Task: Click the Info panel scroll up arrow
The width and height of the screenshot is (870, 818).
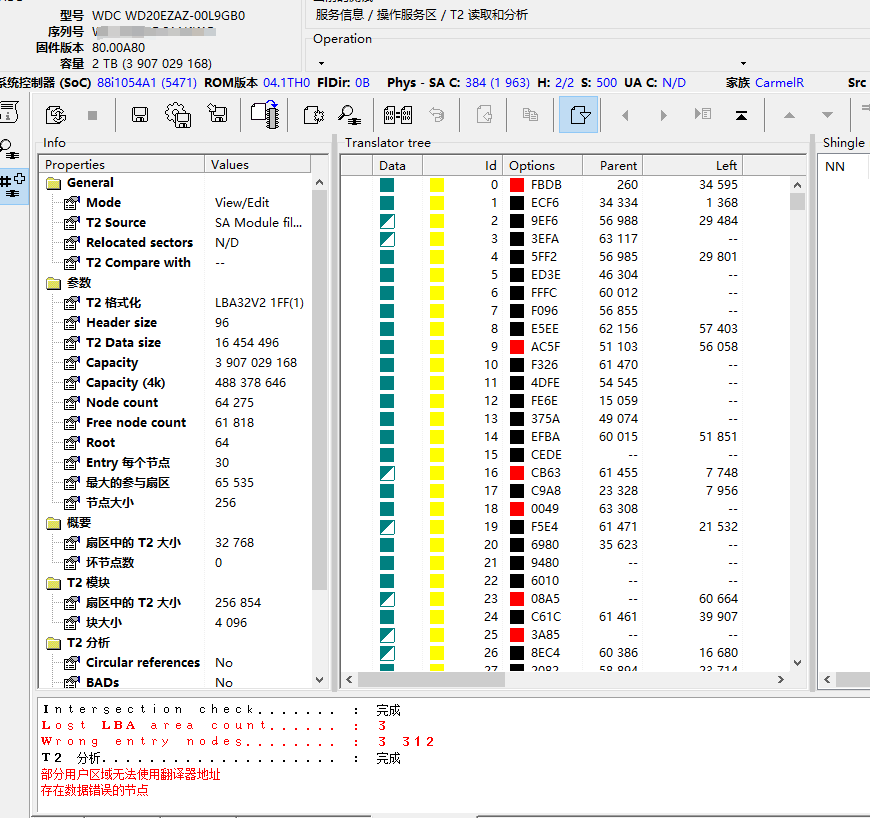Action: 319,182
